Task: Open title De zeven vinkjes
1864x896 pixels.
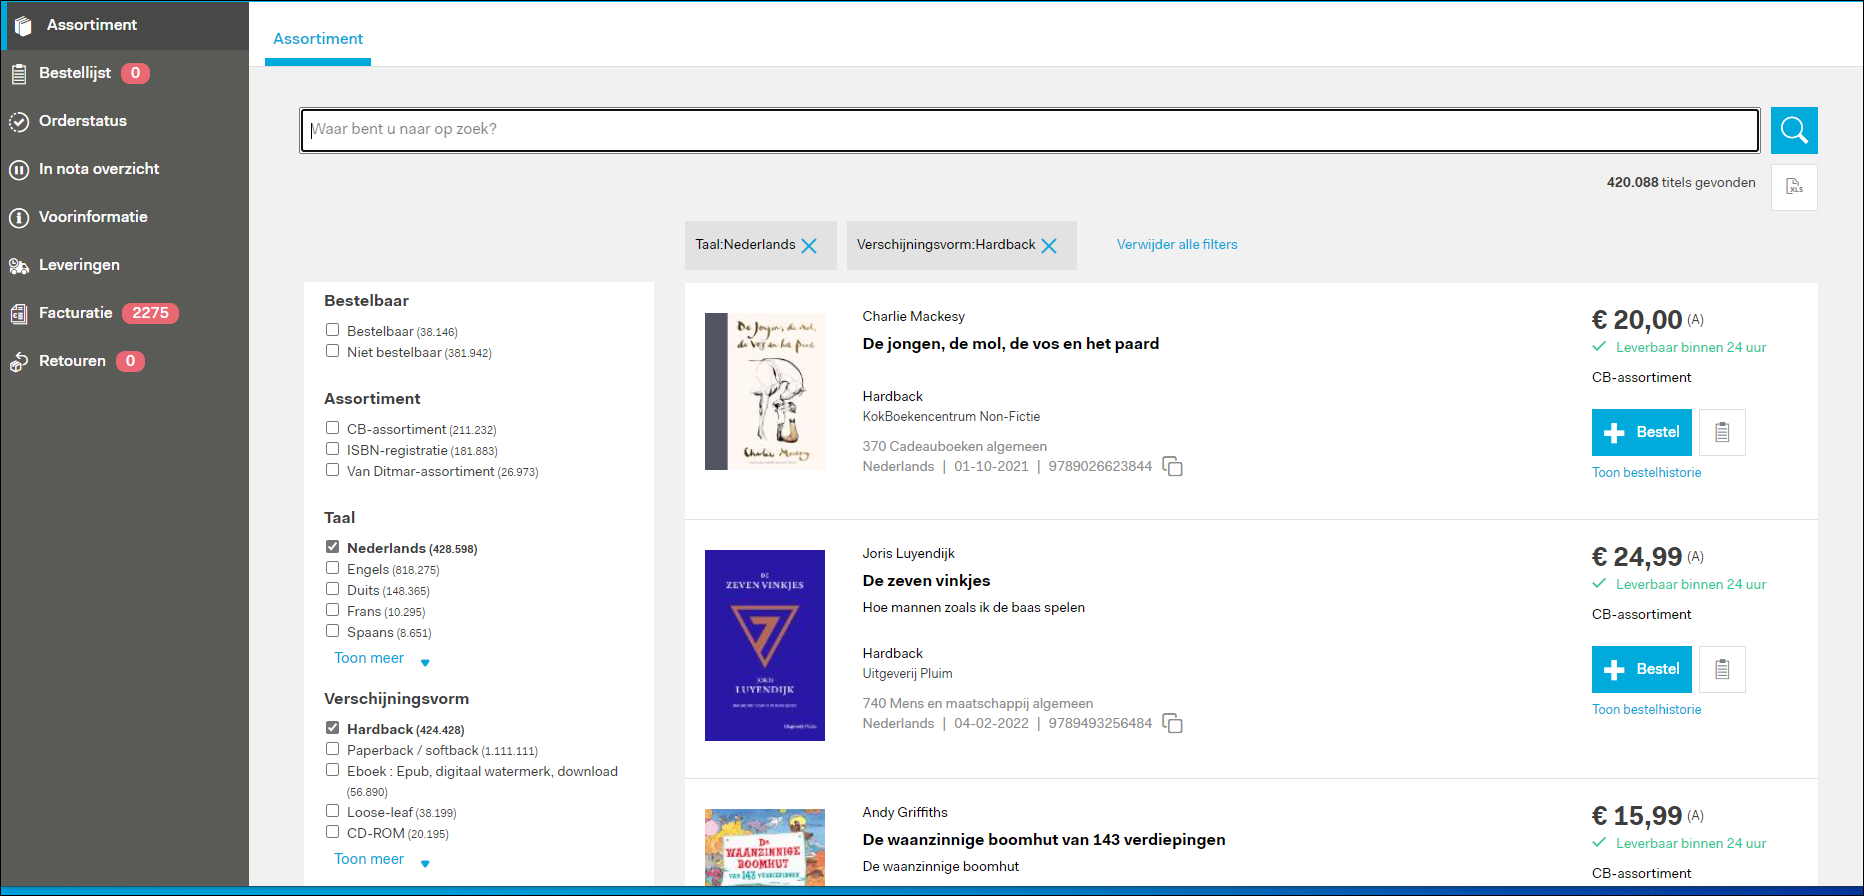Action: [926, 581]
